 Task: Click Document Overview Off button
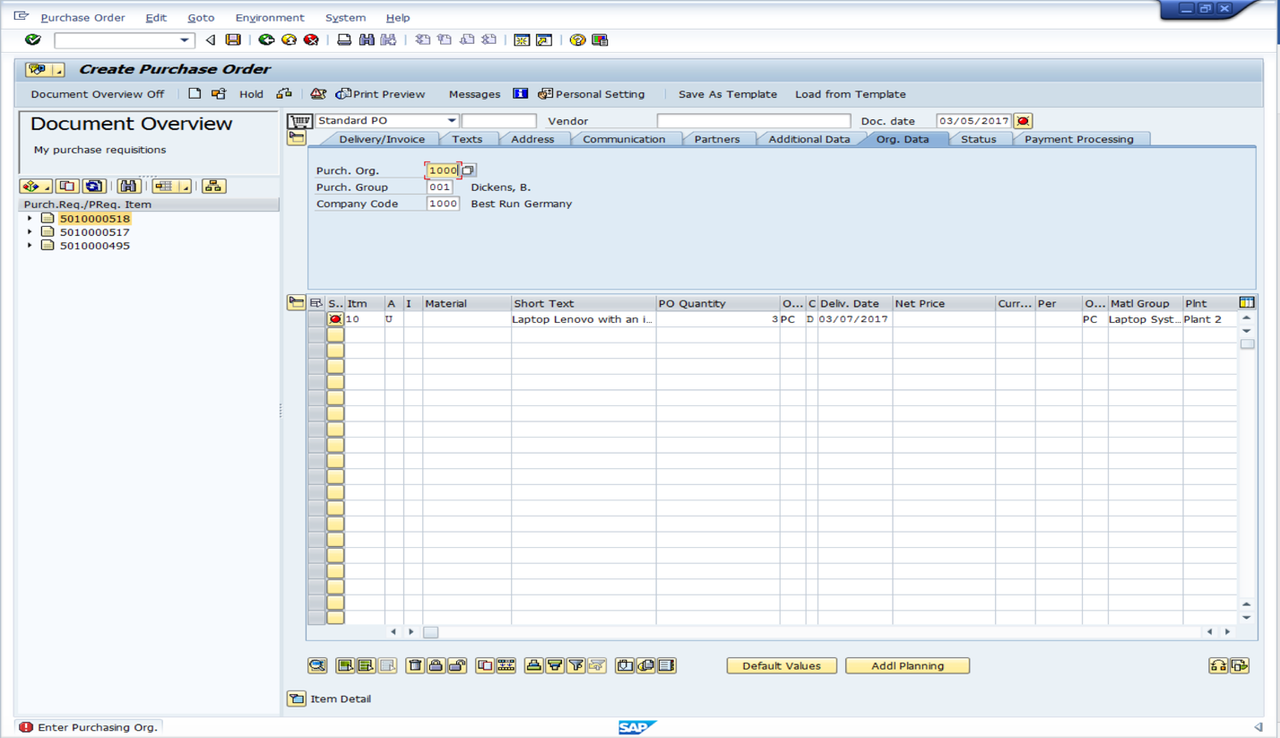(x=97, y=94)
